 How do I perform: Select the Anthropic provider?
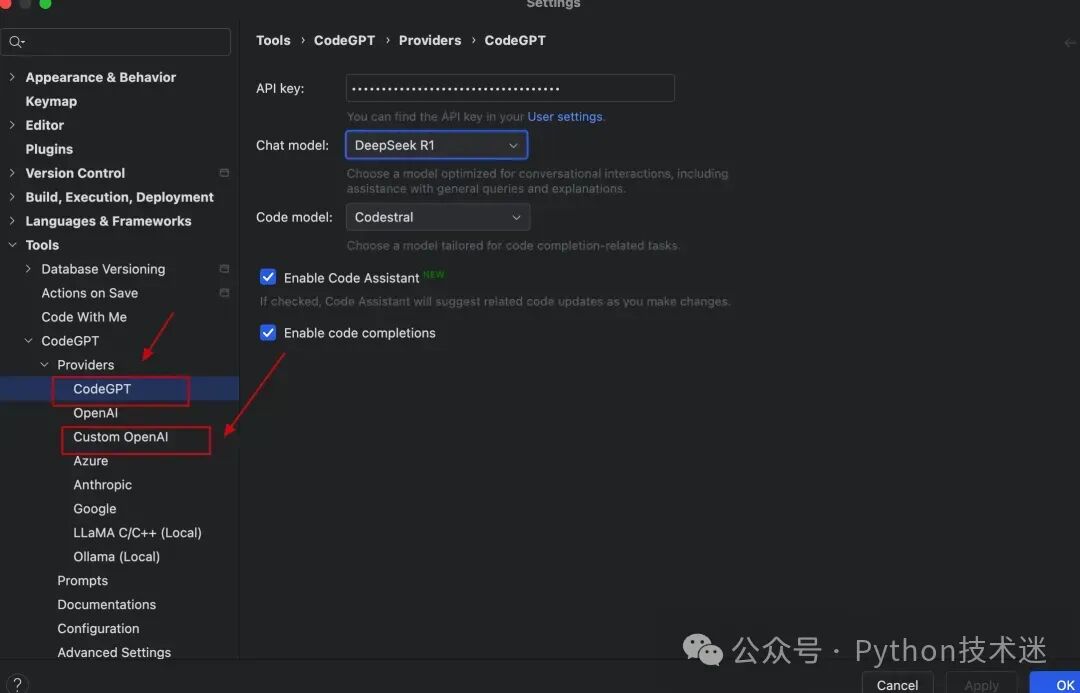tap(103, 485)
